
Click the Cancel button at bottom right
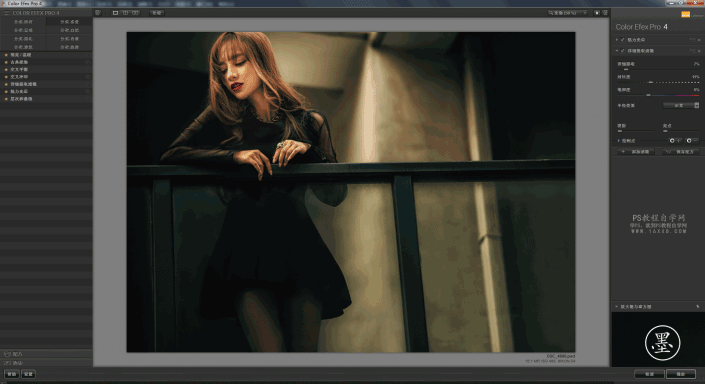(649, 374)
